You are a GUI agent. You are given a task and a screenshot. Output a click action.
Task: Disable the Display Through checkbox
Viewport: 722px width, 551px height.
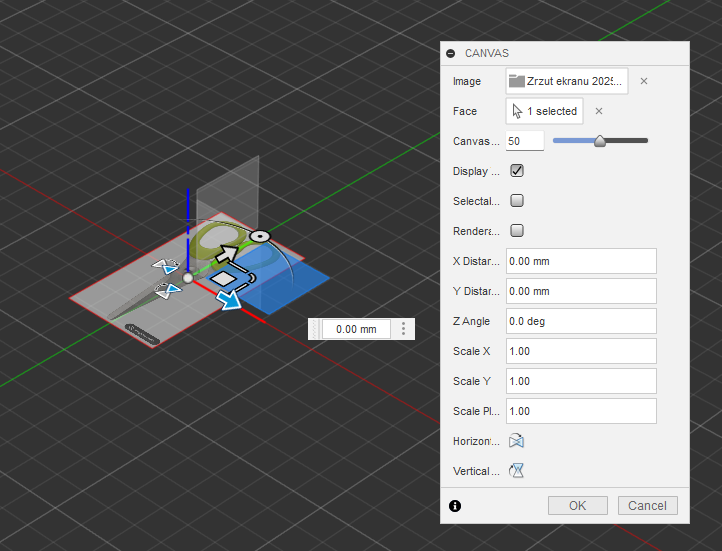pyautogui.click(x=517, y=171)
